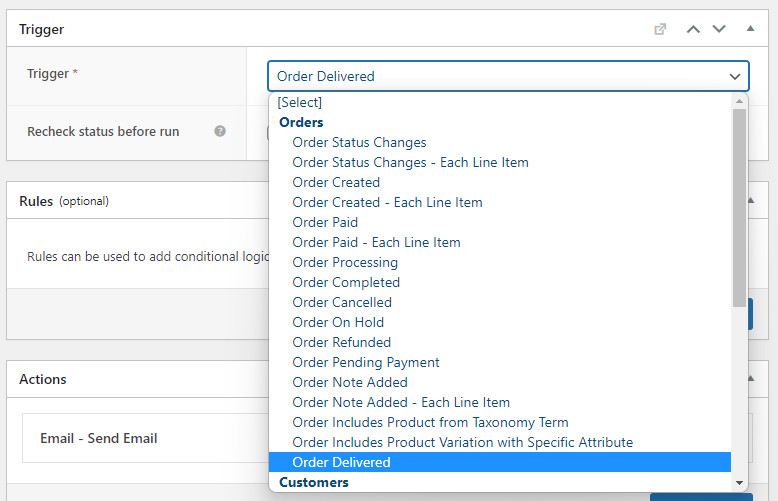Move Trigger panel down arrow
The height and width of the screenshot is (501, 778).
point(719,29)
